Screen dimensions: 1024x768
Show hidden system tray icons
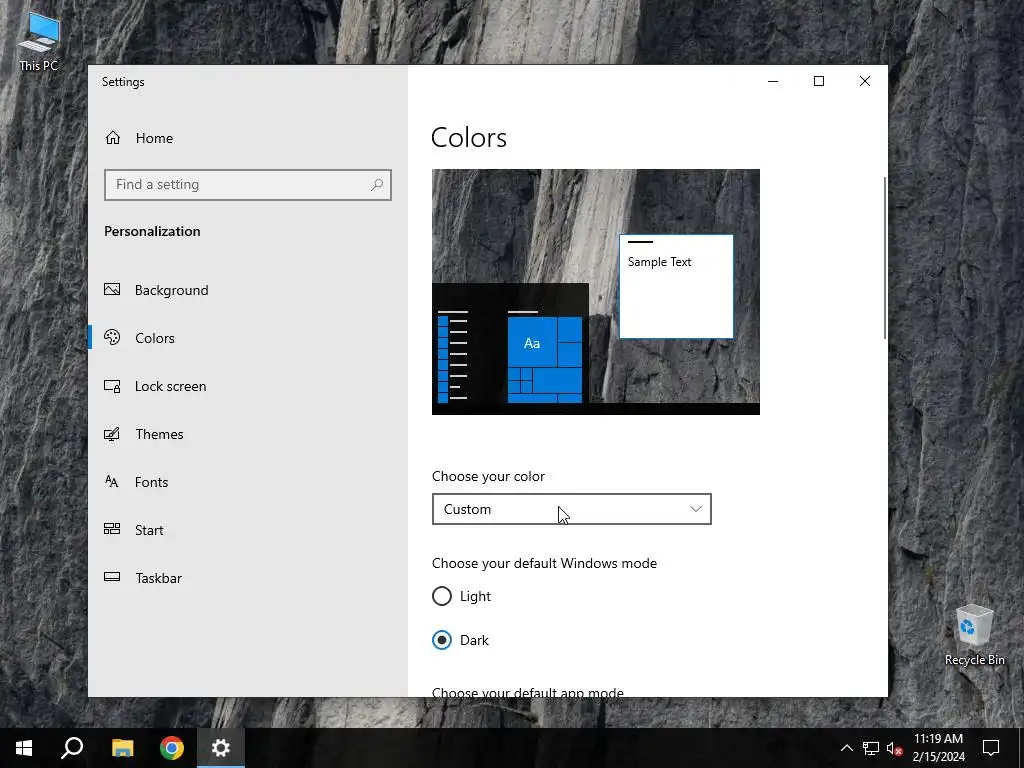846,748
